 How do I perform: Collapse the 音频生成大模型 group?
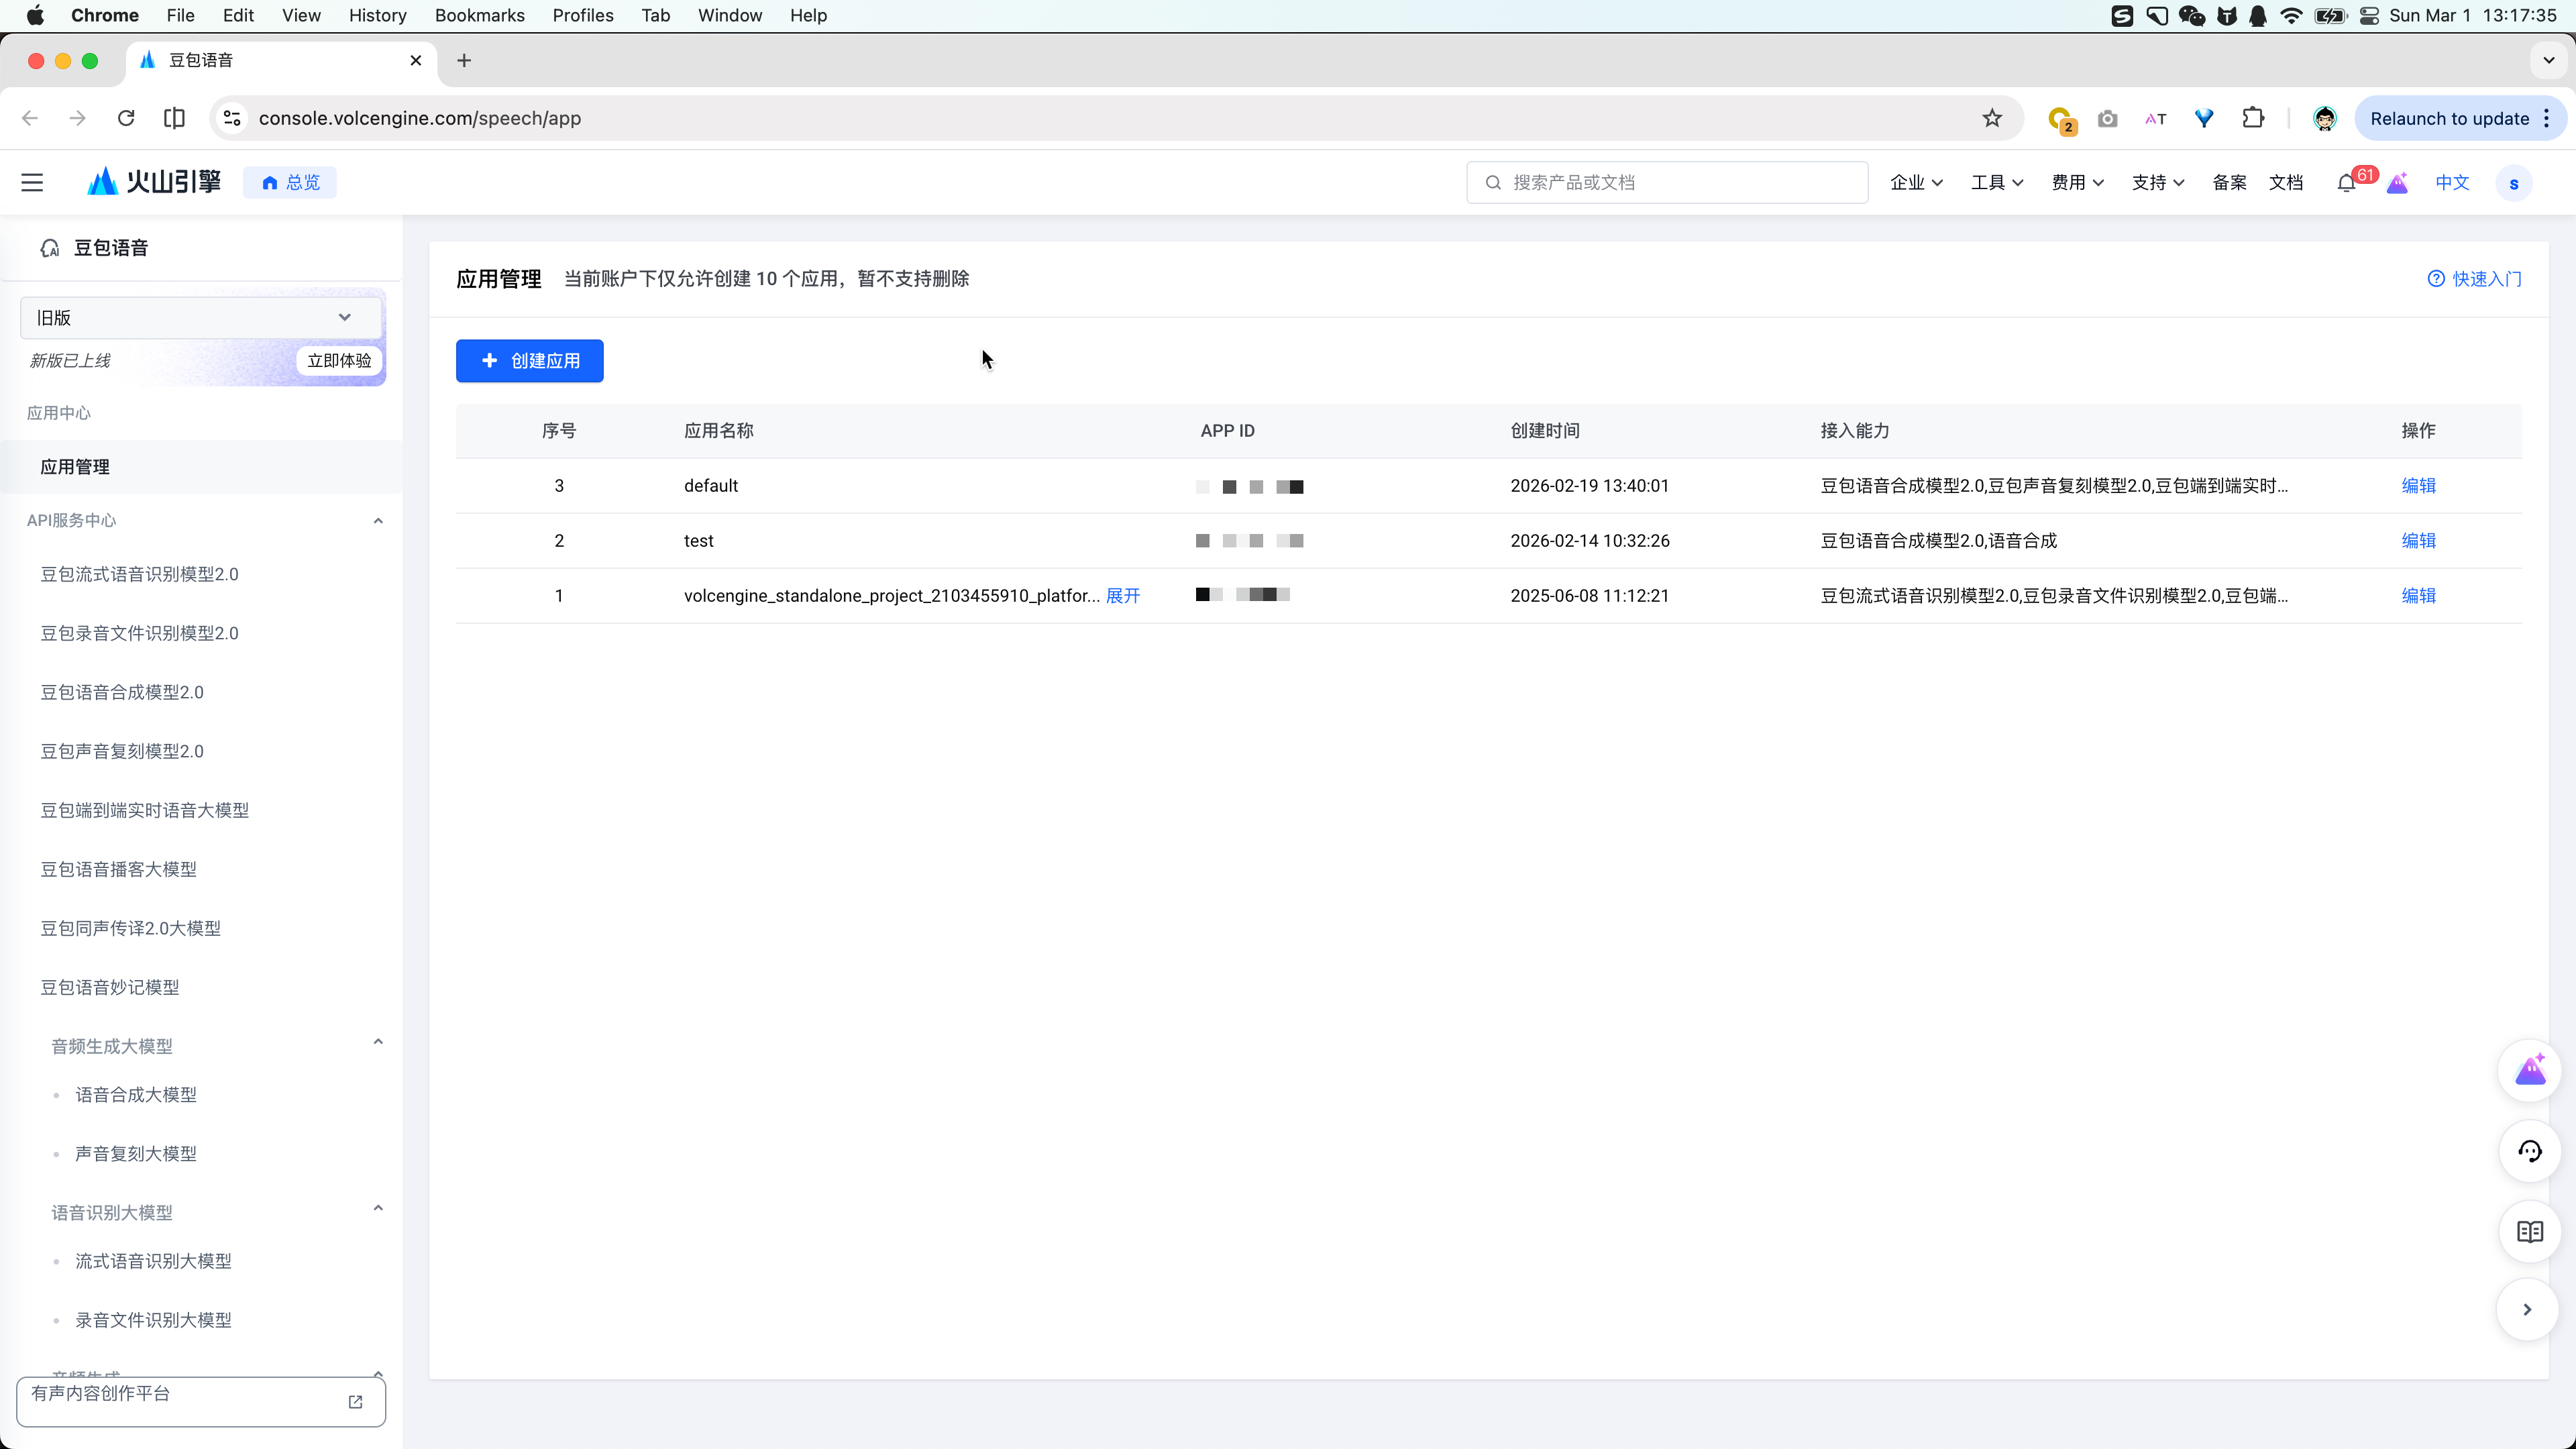pos(378,1042)
